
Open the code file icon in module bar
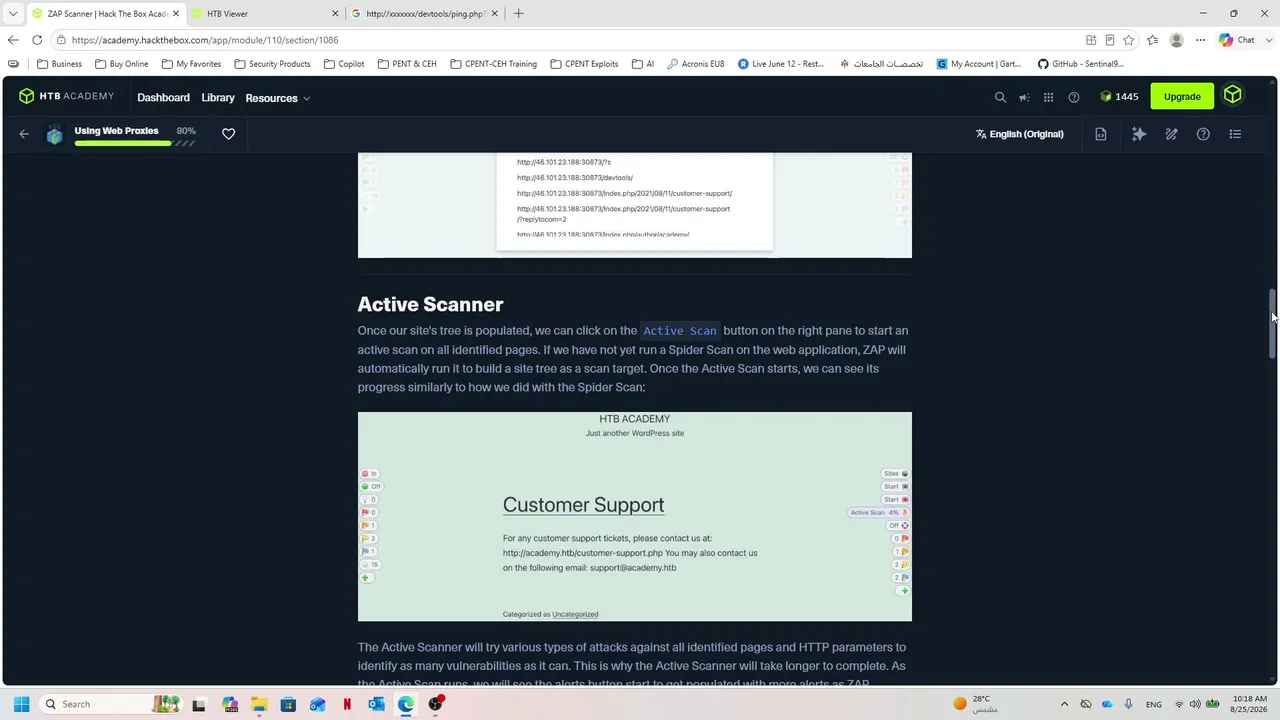tap(1100, 134)
